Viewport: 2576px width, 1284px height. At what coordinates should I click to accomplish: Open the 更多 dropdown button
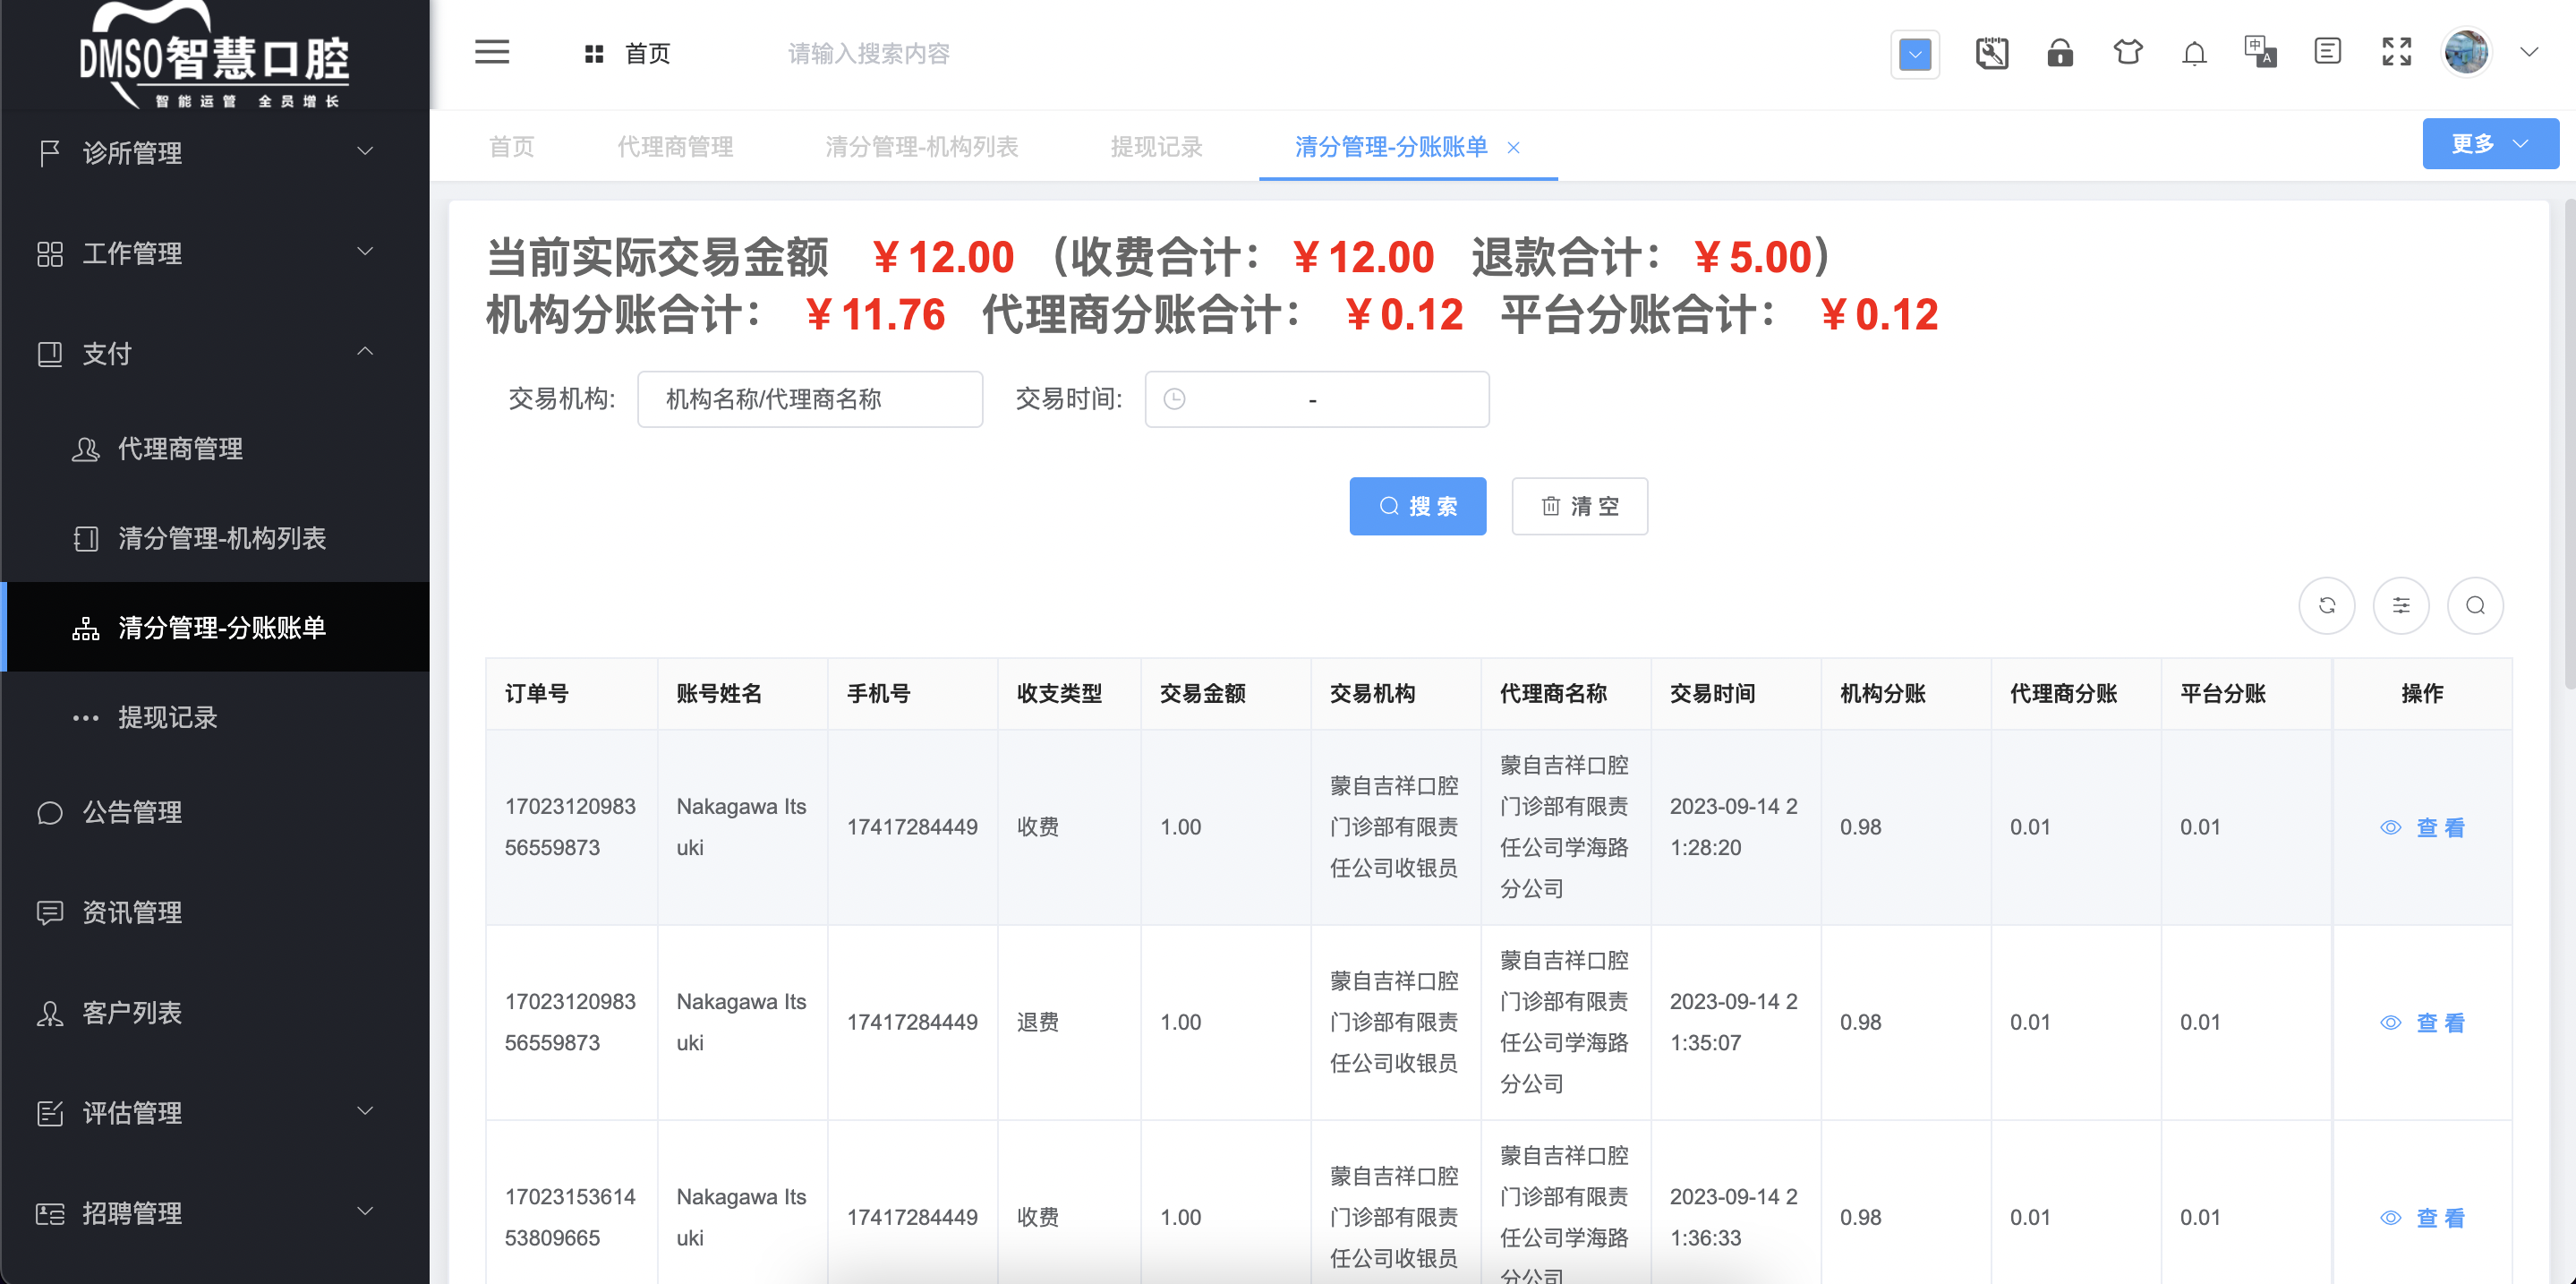coord(2489,144)
